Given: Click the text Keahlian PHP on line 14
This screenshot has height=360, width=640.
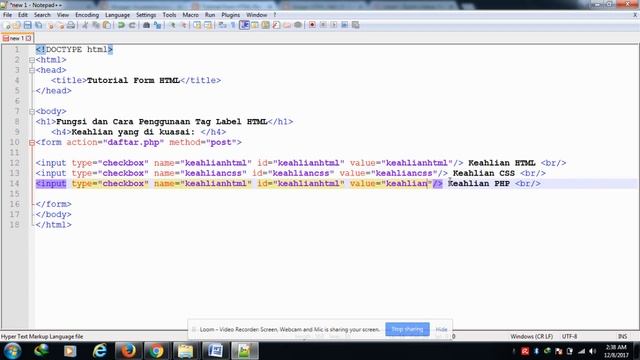Looking at the screenshot, I should 479,184.
